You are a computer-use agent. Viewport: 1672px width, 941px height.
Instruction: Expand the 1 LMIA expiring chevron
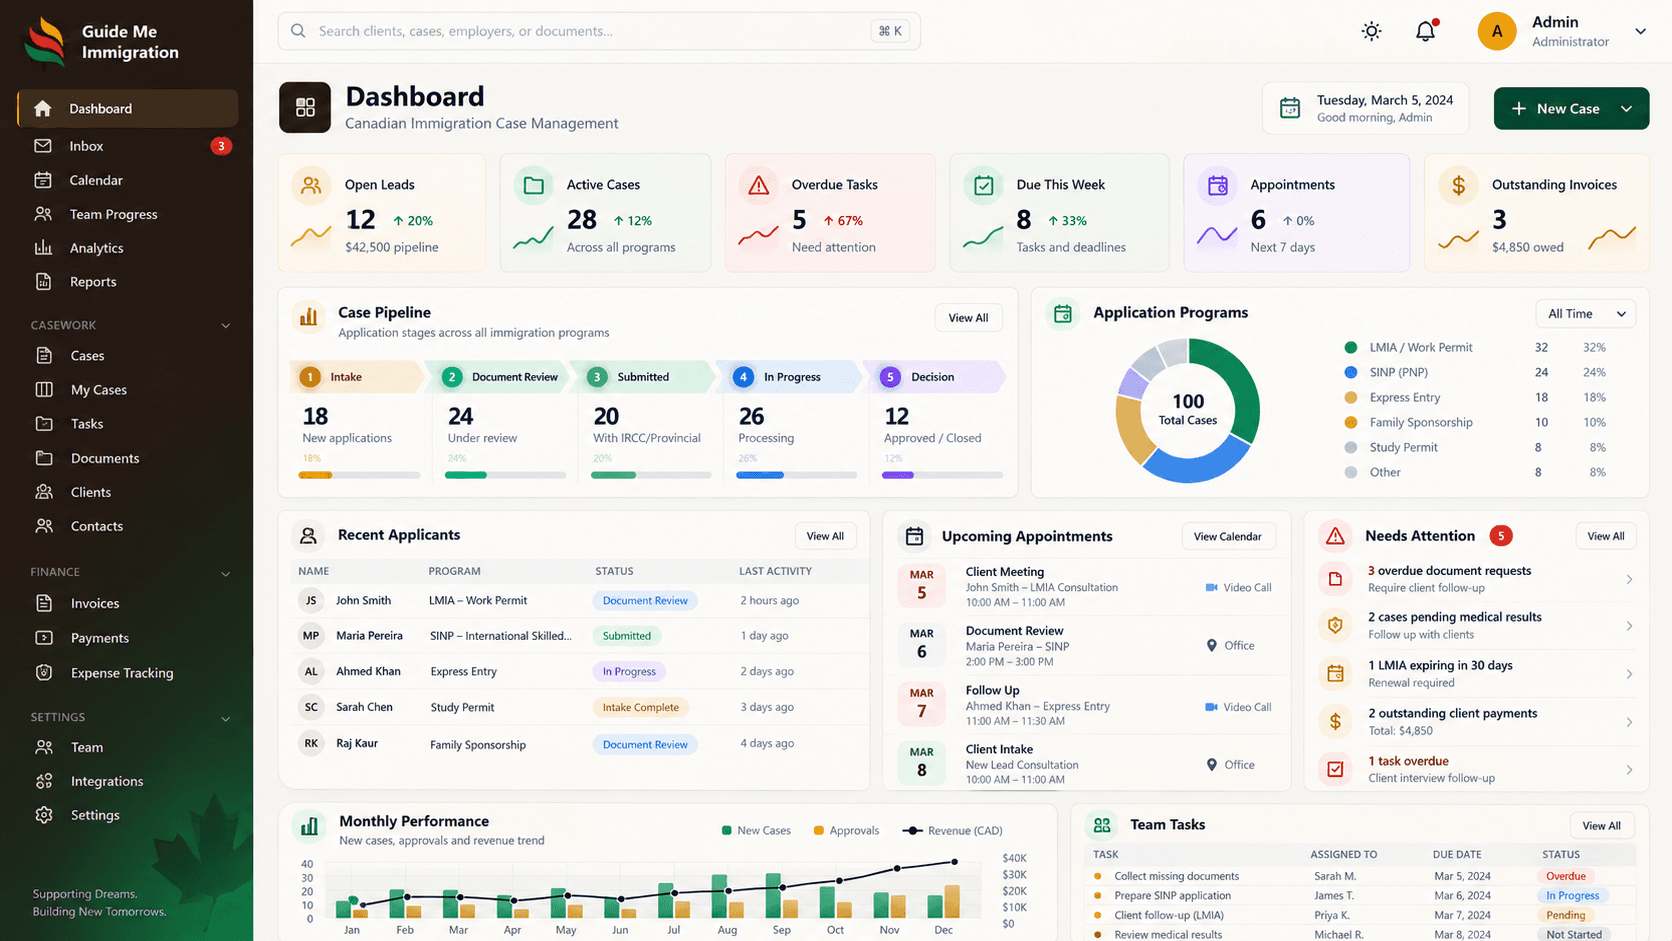(x=1629, y=674)
